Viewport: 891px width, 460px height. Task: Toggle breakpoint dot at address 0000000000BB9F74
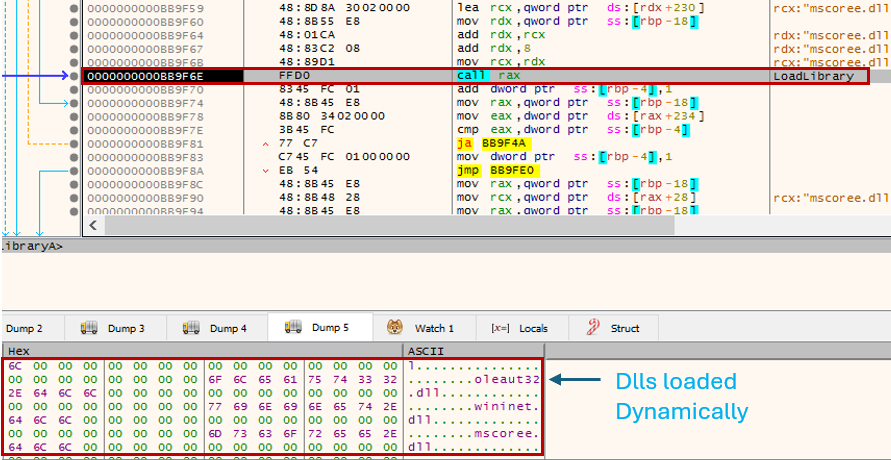tap(74, 103)
